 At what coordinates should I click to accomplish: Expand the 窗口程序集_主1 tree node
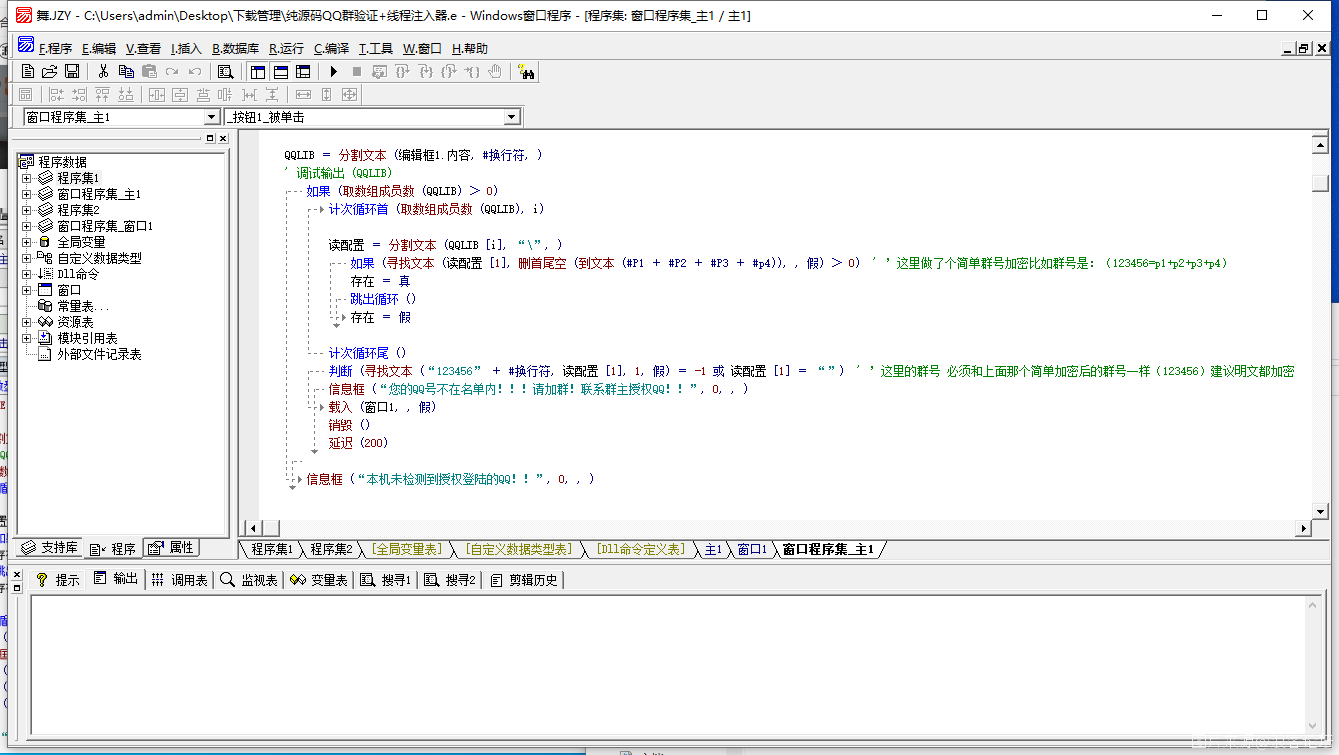point(27,194)
